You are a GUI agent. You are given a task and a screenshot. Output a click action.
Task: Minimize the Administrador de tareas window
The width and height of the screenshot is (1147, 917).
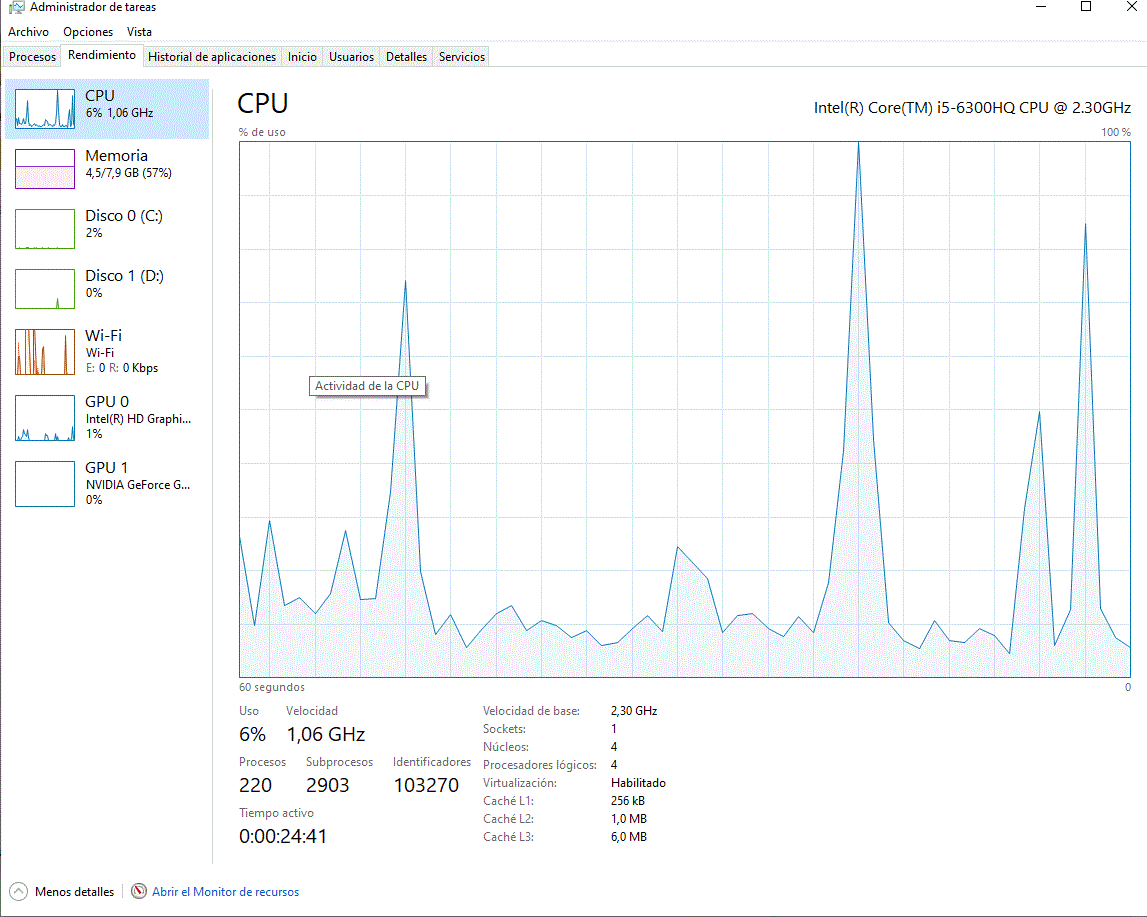[x=1041, y=7]
